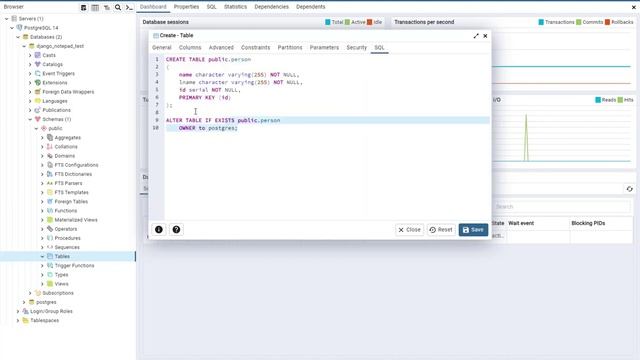Open the help question mark button in dialog
Viewport: 640px width, 360px height.
pos(176,230)
